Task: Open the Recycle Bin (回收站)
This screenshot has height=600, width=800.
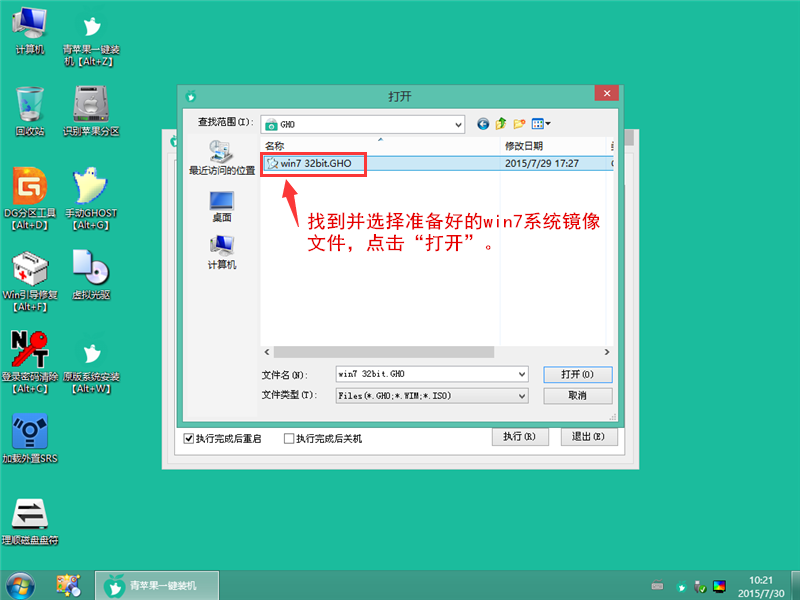Action: coord(30,110)
